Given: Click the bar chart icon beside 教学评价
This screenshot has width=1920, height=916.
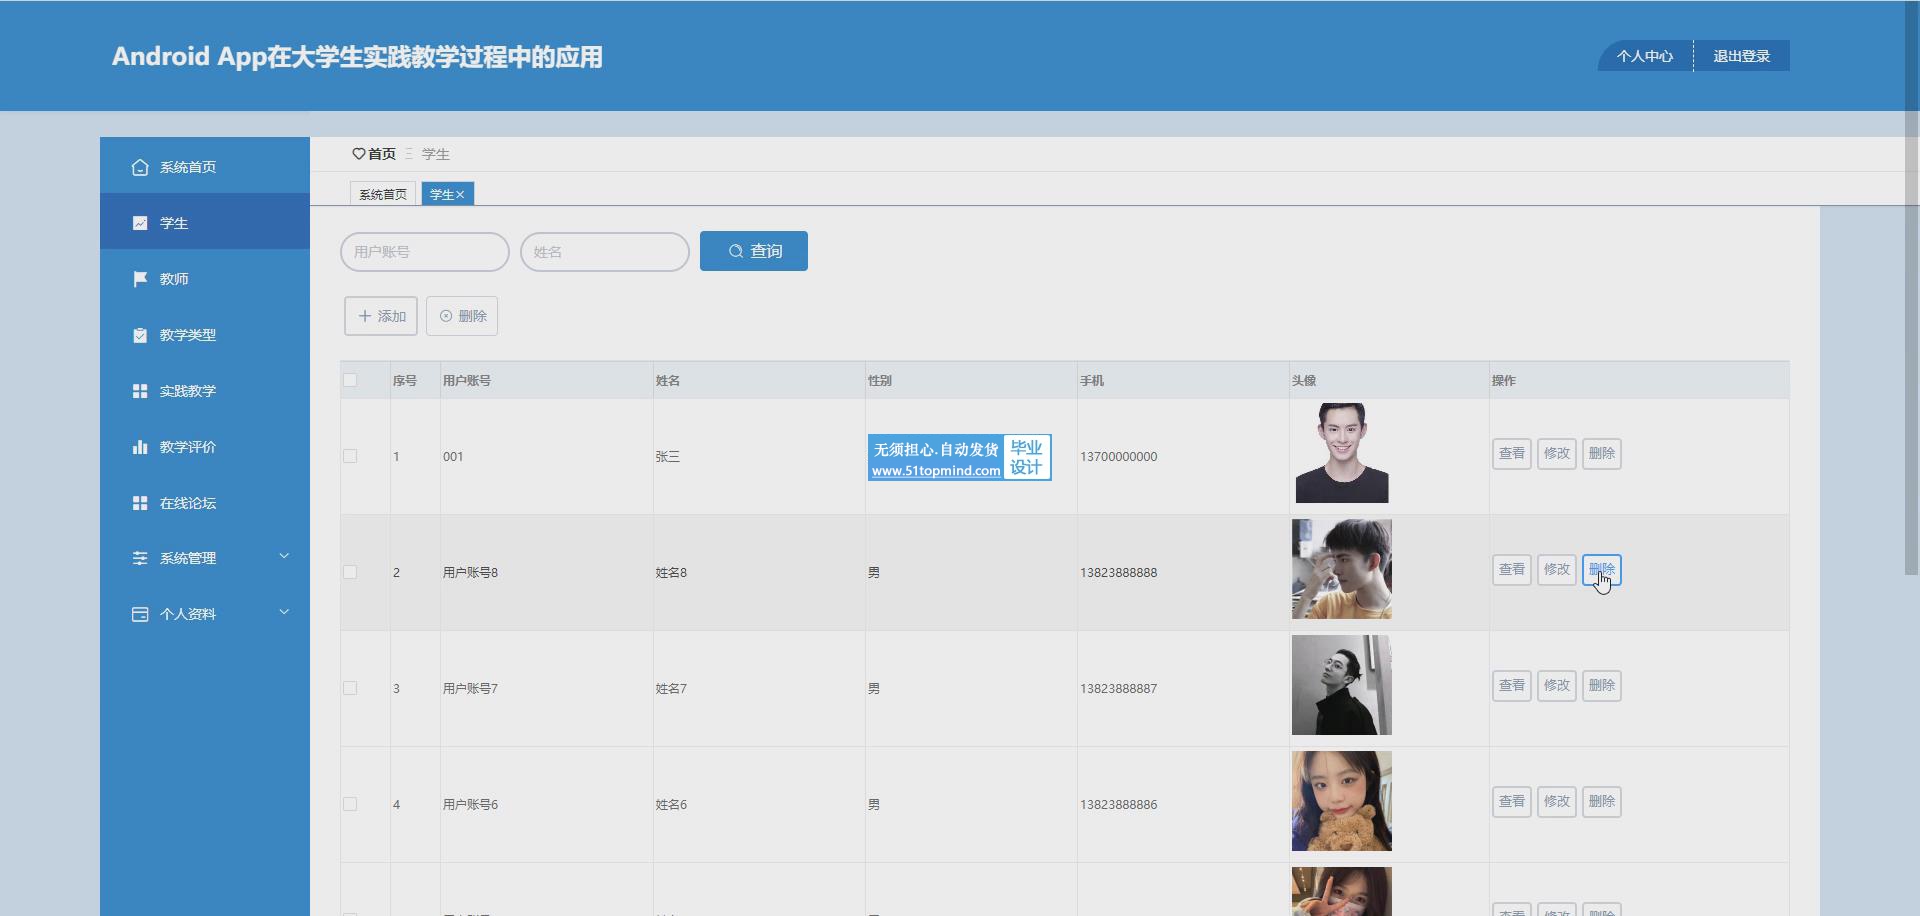Looking at the screenshot, I should (x=140, y=447).
